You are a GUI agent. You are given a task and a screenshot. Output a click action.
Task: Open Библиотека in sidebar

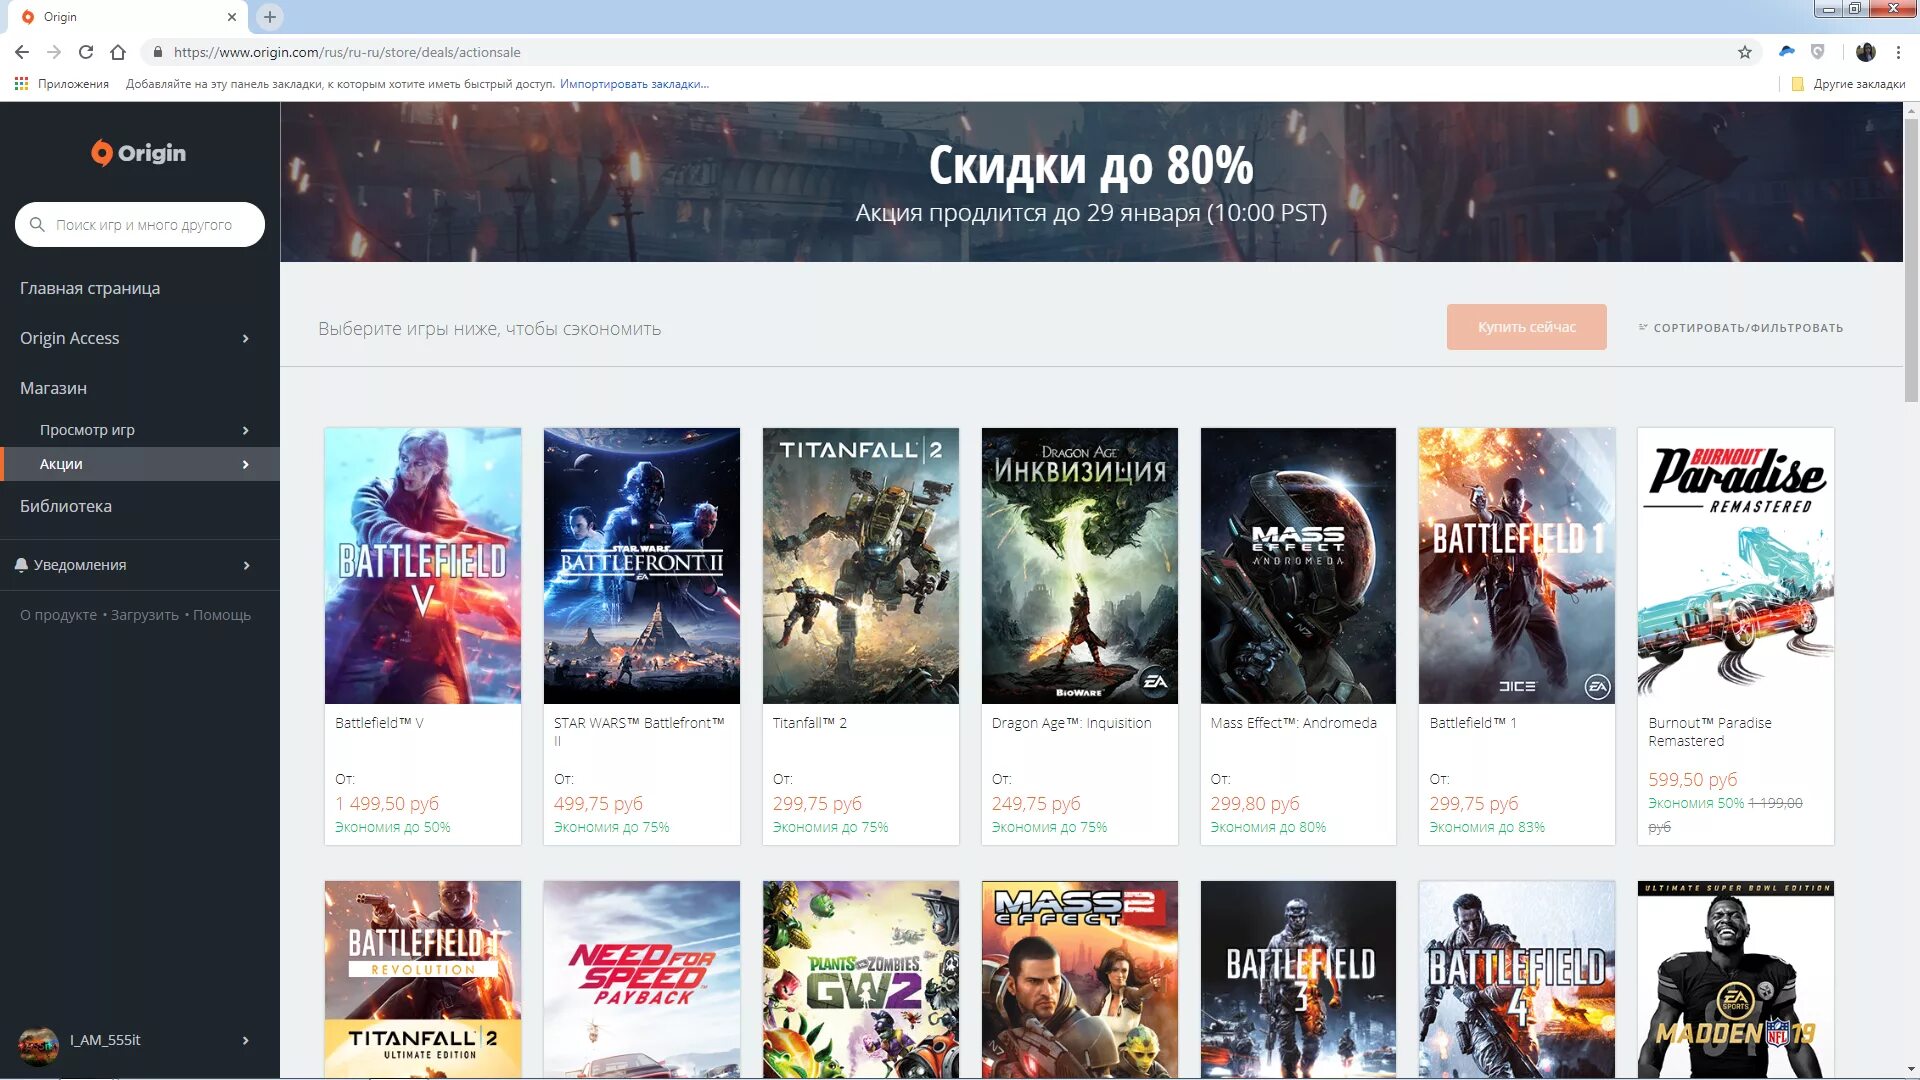pos(66,506)
